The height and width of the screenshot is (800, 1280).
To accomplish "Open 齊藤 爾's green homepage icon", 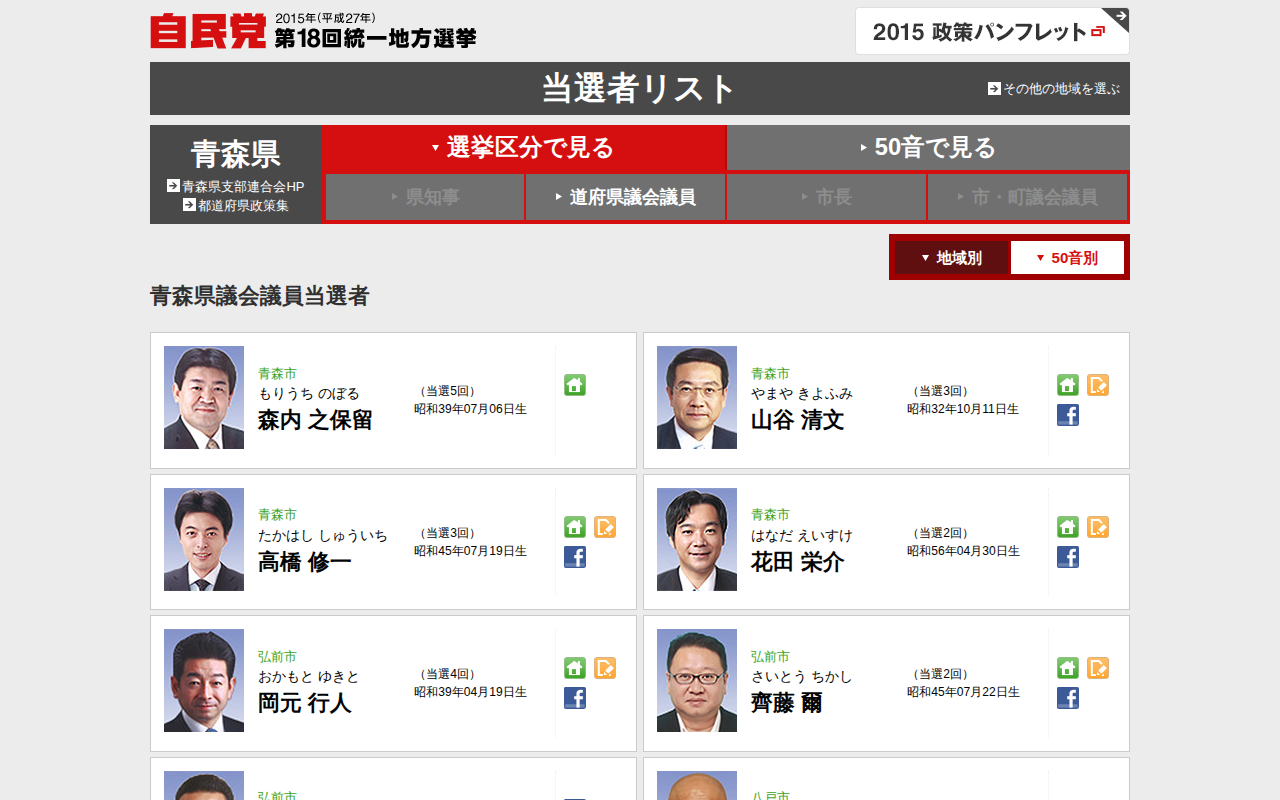I will (x=1068, y=668).
